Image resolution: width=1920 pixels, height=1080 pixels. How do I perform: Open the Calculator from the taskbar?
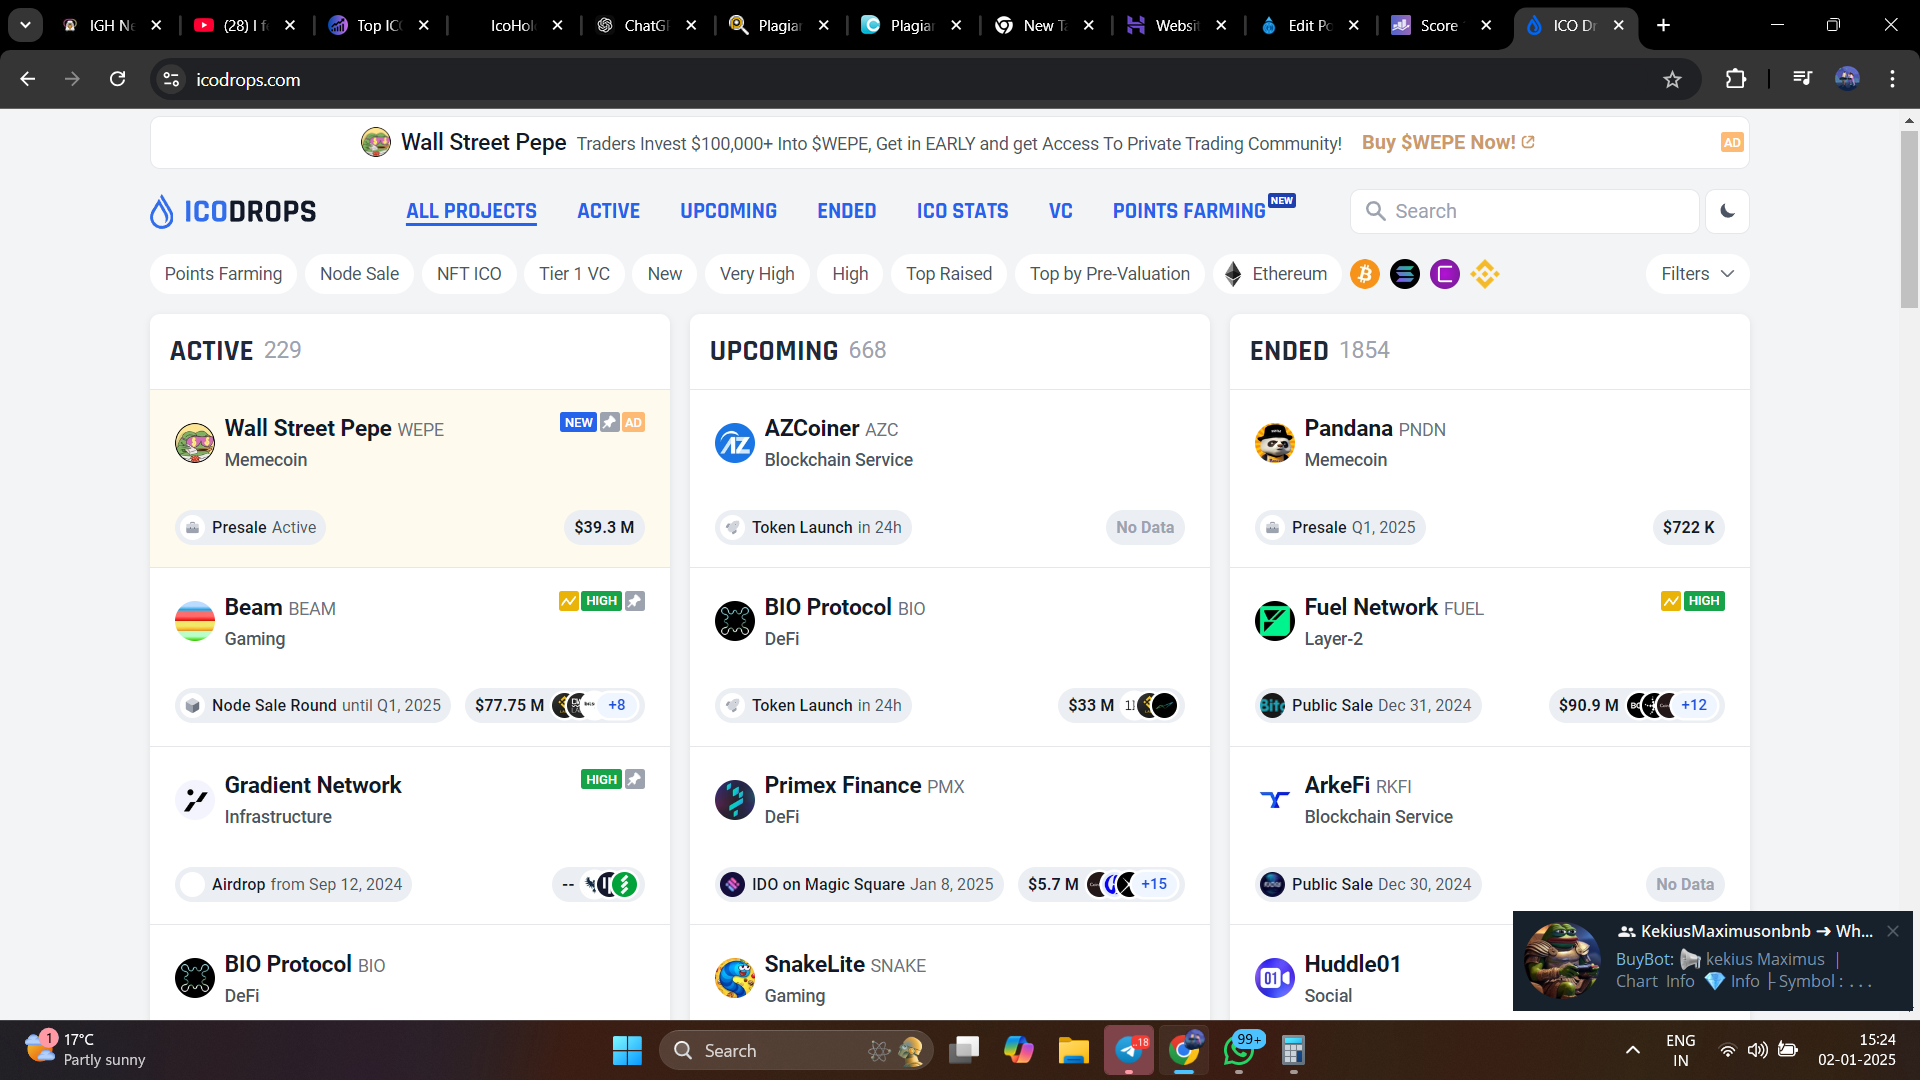click(x=1292, y=1050)
